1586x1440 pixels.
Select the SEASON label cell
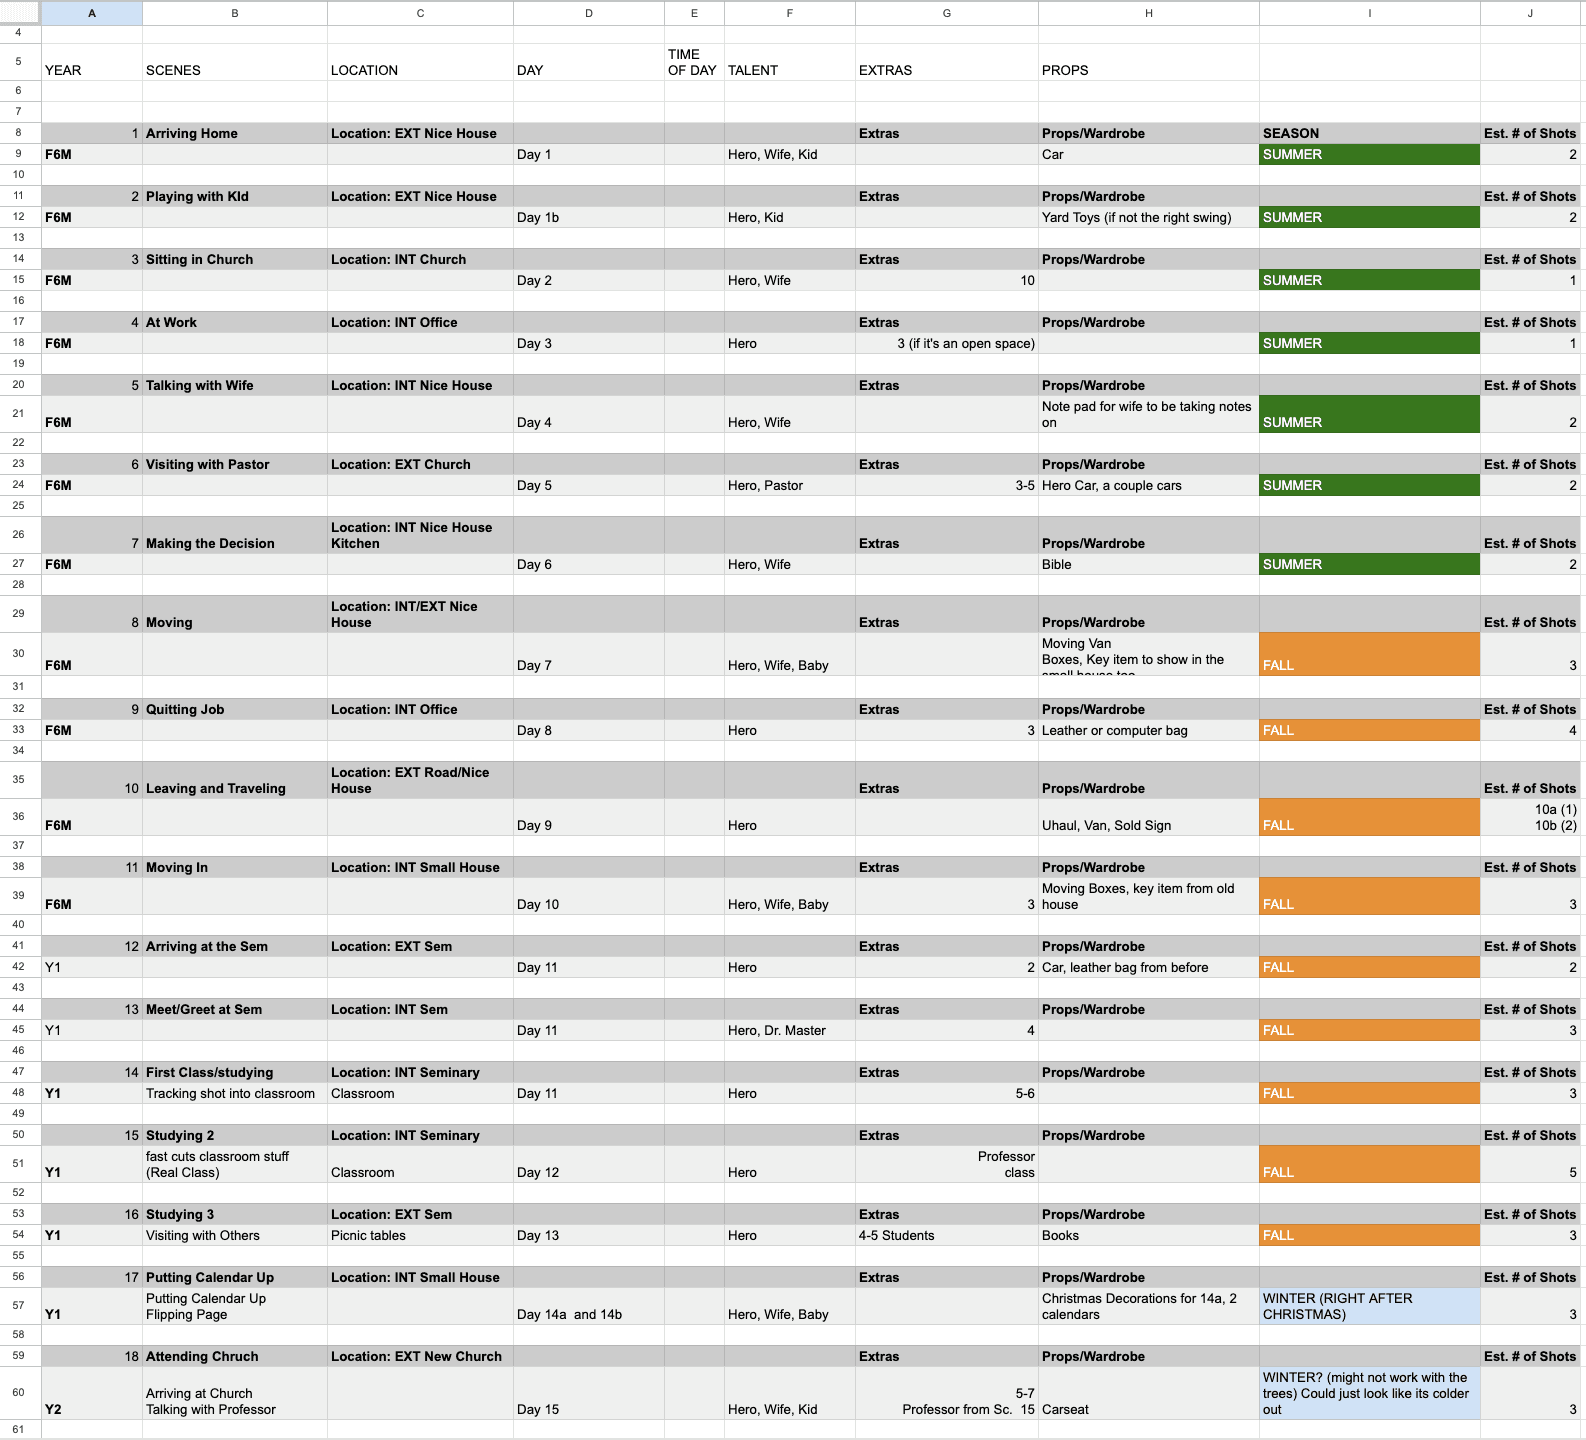tap(1369, 133)
